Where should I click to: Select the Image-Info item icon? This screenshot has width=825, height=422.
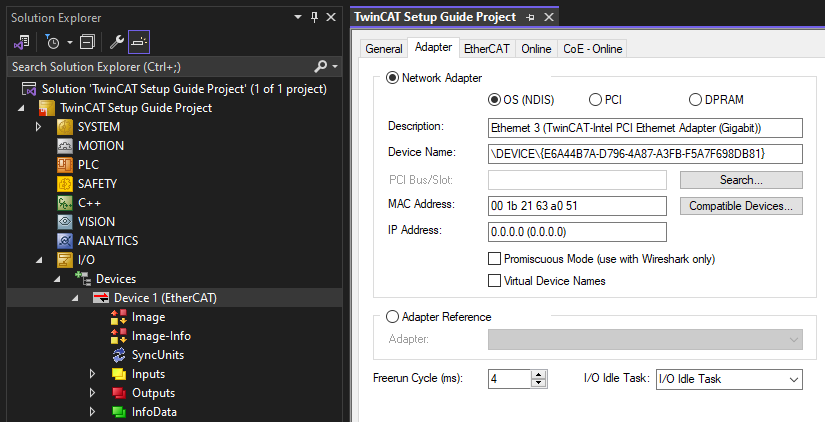(x=119, y=336)
